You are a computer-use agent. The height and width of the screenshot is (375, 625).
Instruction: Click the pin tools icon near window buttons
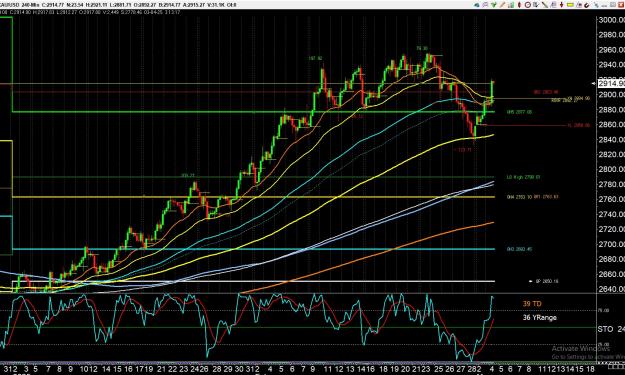click(596, 5)
